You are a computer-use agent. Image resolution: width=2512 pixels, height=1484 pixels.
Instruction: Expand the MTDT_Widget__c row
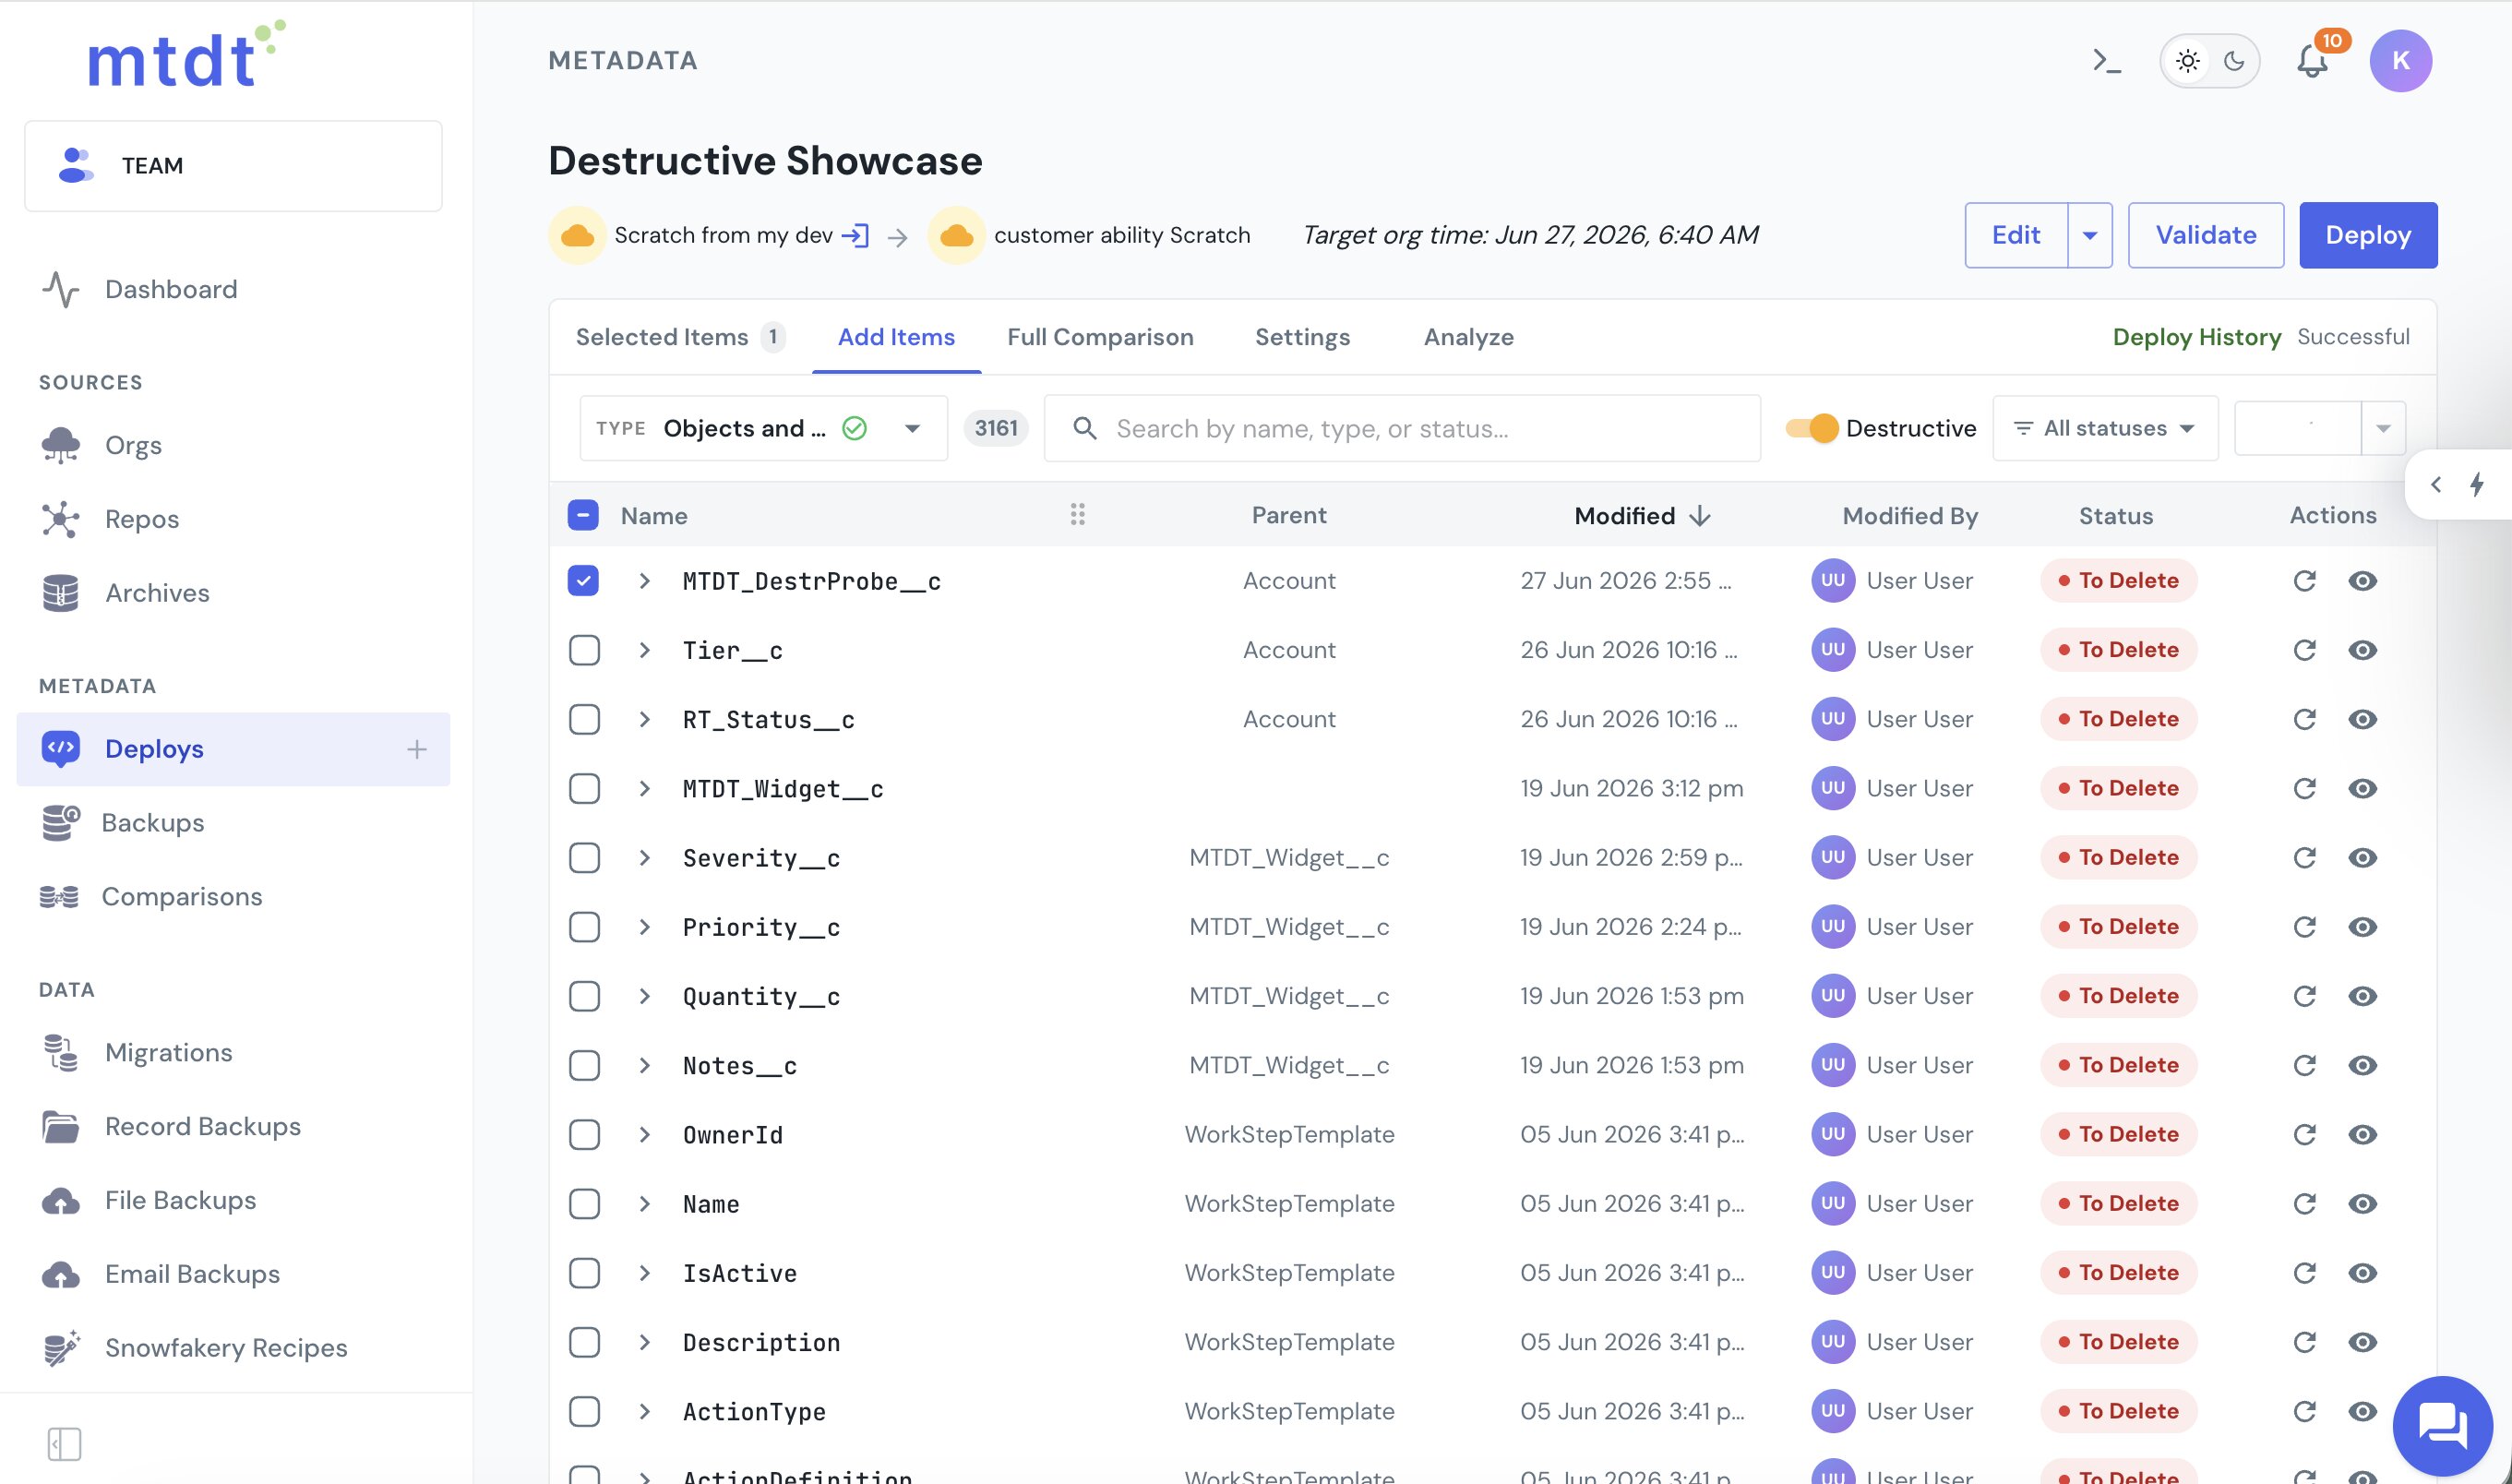point(645,789)
